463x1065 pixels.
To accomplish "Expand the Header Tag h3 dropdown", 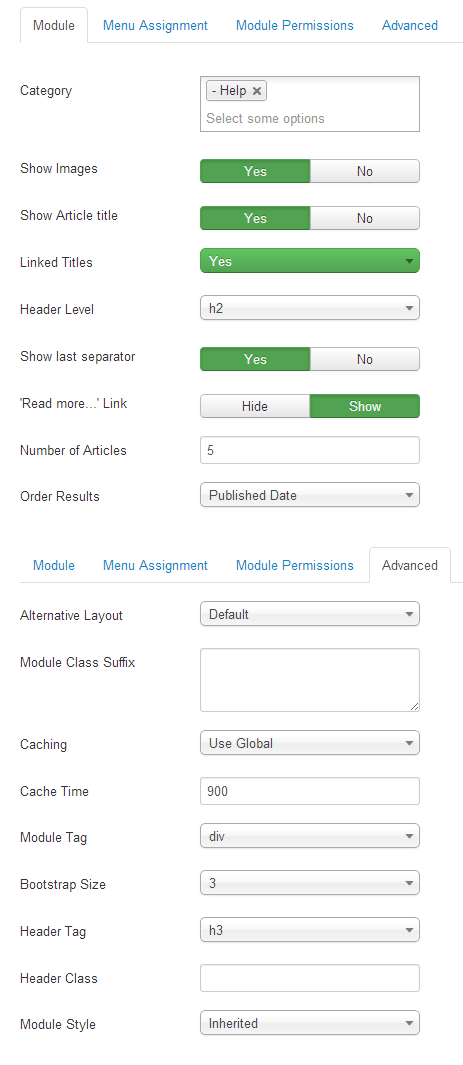I will pyautogui.click(x=310, y=930).
